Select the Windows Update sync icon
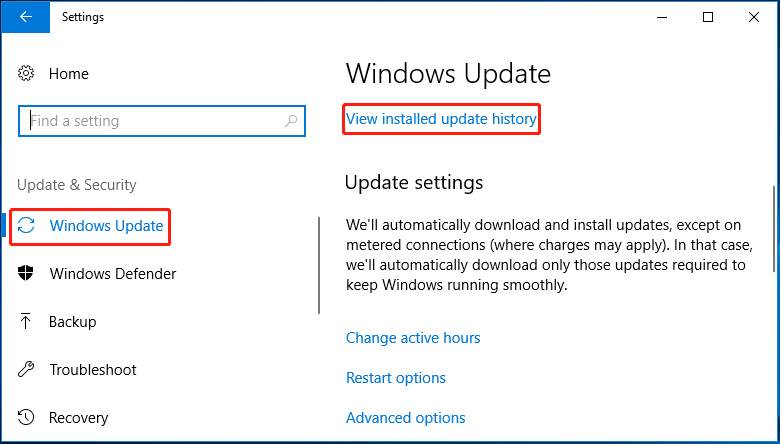This screenshot has width=780, height=444. tap(26, 226)
